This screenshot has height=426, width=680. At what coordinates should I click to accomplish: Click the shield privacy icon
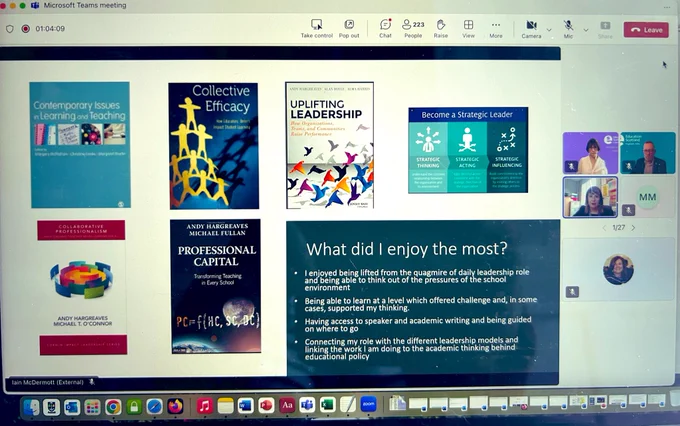(x=10, y=29)
